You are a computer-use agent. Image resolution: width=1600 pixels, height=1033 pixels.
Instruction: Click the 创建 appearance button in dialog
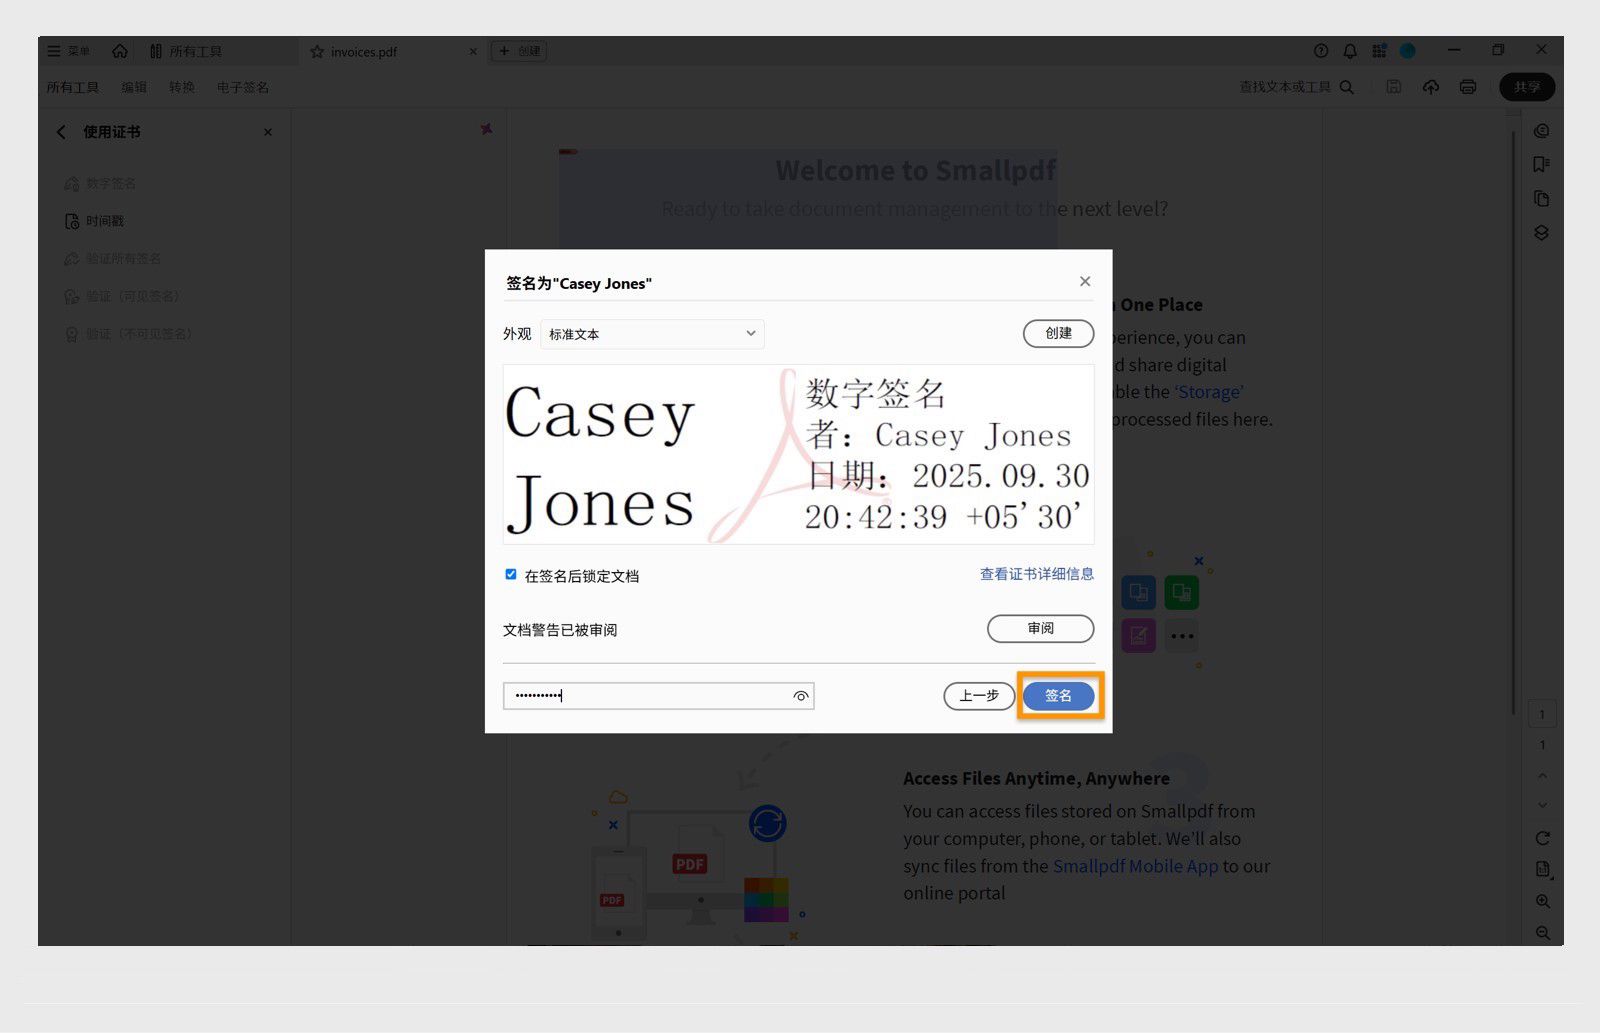(x=1058, y=333)
